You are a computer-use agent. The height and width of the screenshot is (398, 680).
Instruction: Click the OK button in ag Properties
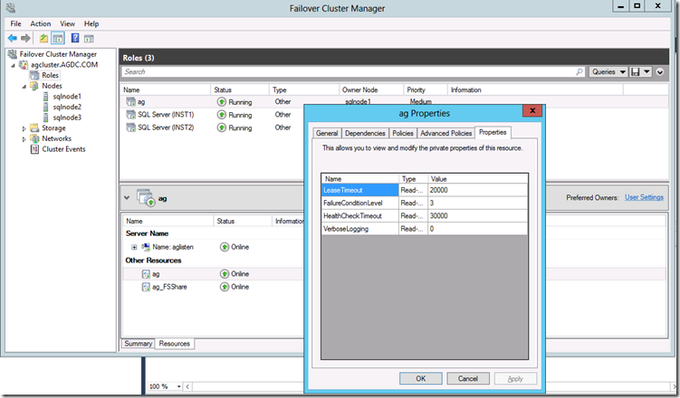pos(421,378)
